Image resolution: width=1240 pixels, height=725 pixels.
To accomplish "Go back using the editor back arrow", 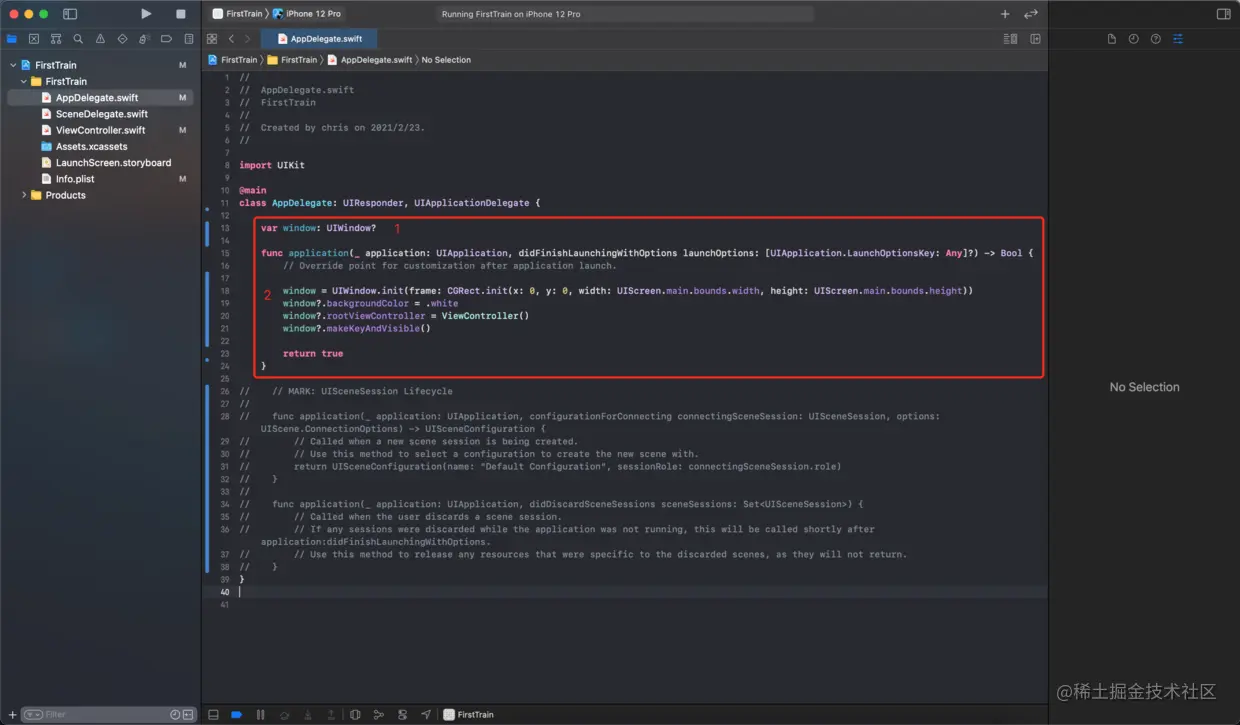I will coord(230,38).
